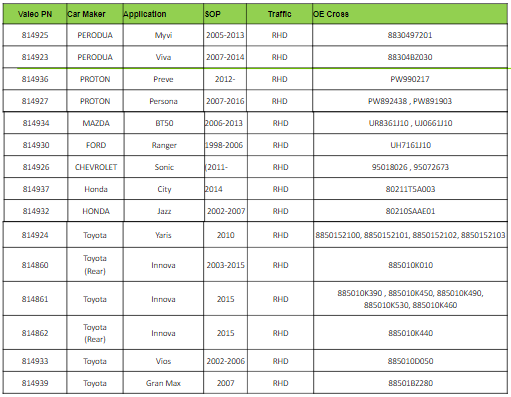Select the Jazz application cell
Image resolution: width=511 pixels, height=397 pixels.
164,211
